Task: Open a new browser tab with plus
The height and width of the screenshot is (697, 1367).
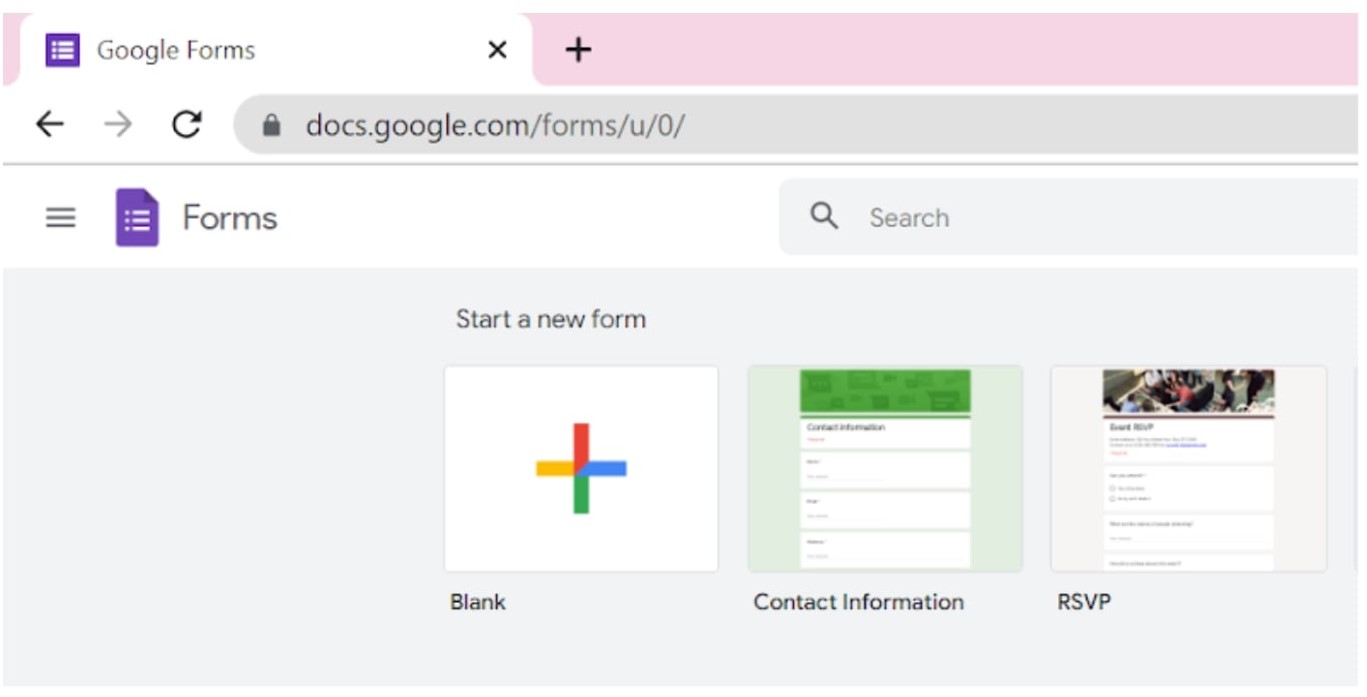Action: click(578, 49)
